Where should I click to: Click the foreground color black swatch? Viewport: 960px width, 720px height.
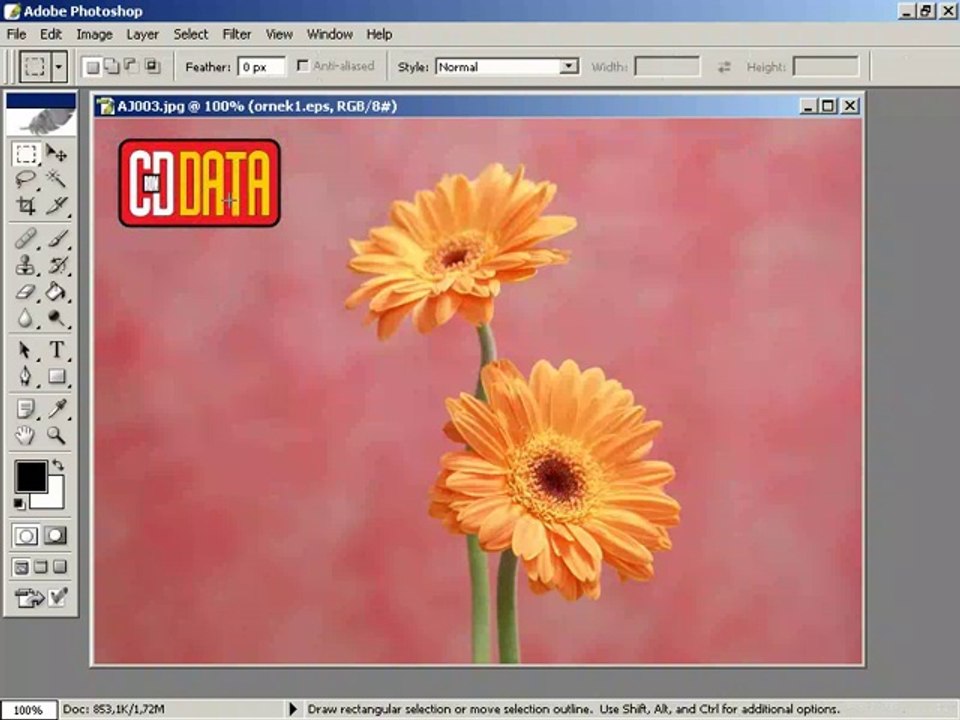coord(29,474)
